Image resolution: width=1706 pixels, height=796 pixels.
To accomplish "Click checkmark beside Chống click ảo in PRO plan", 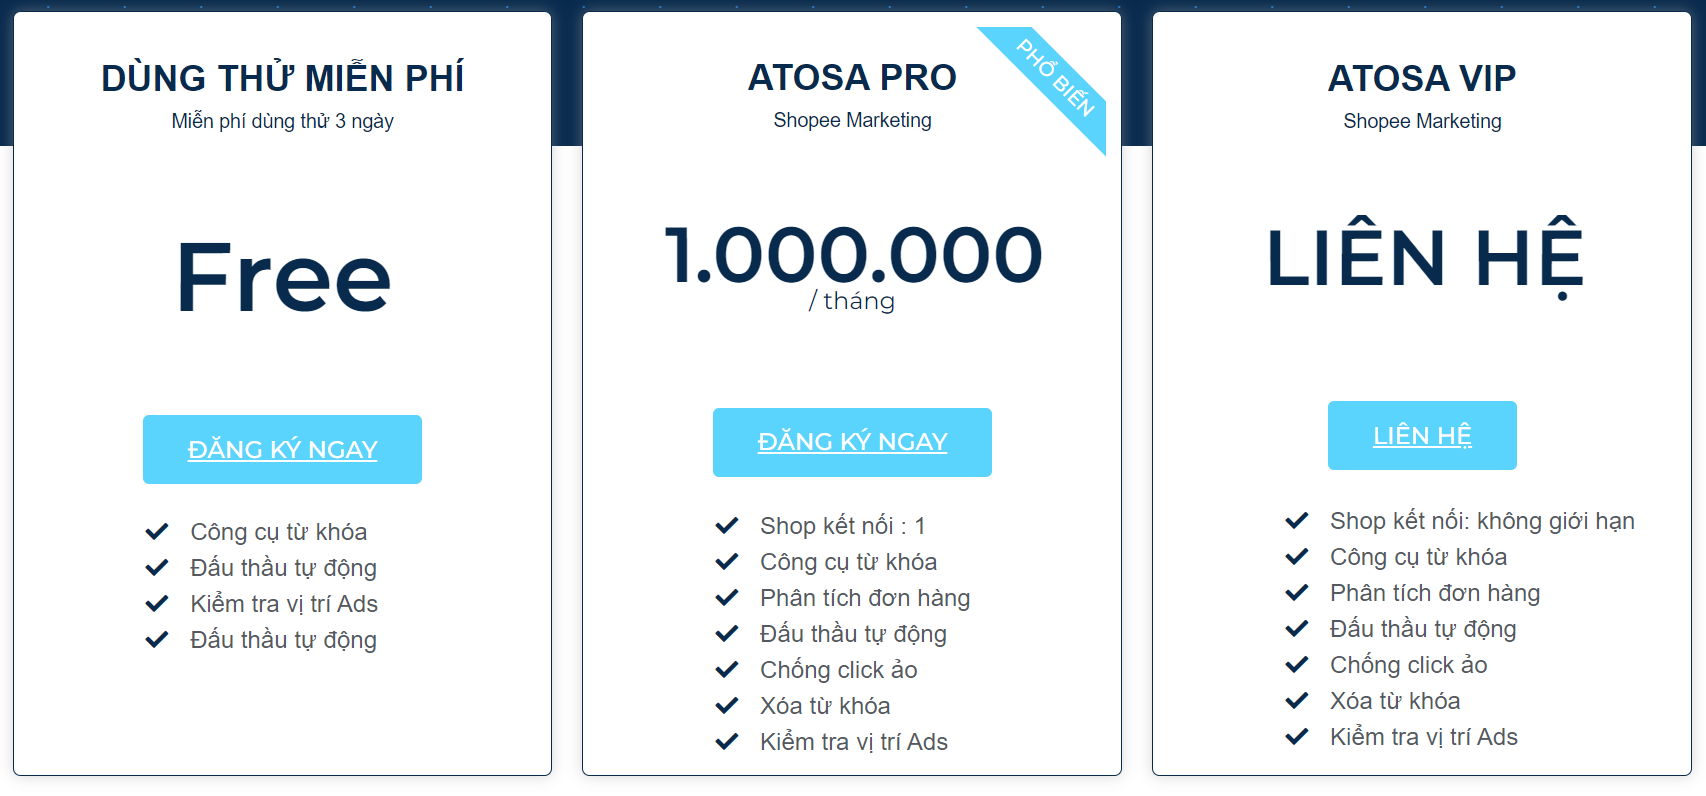I will (x=727, y=669).
